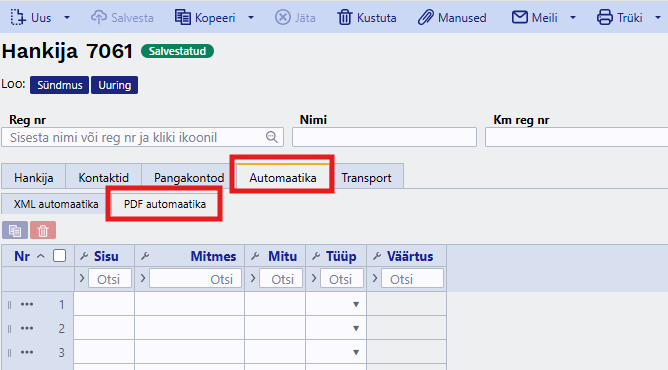
Task: Click the Salvesta save button
Action: [122, 18]
